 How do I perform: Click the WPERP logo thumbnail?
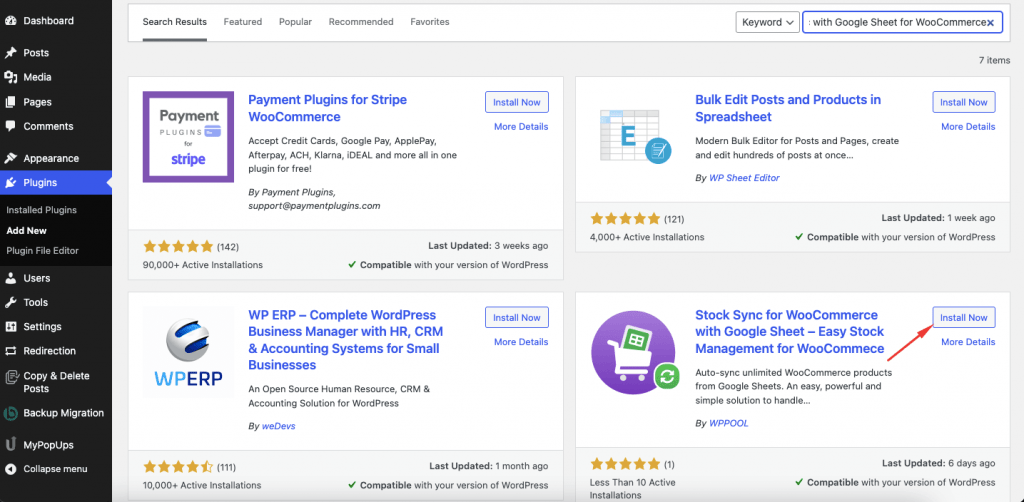pos(188,353)
